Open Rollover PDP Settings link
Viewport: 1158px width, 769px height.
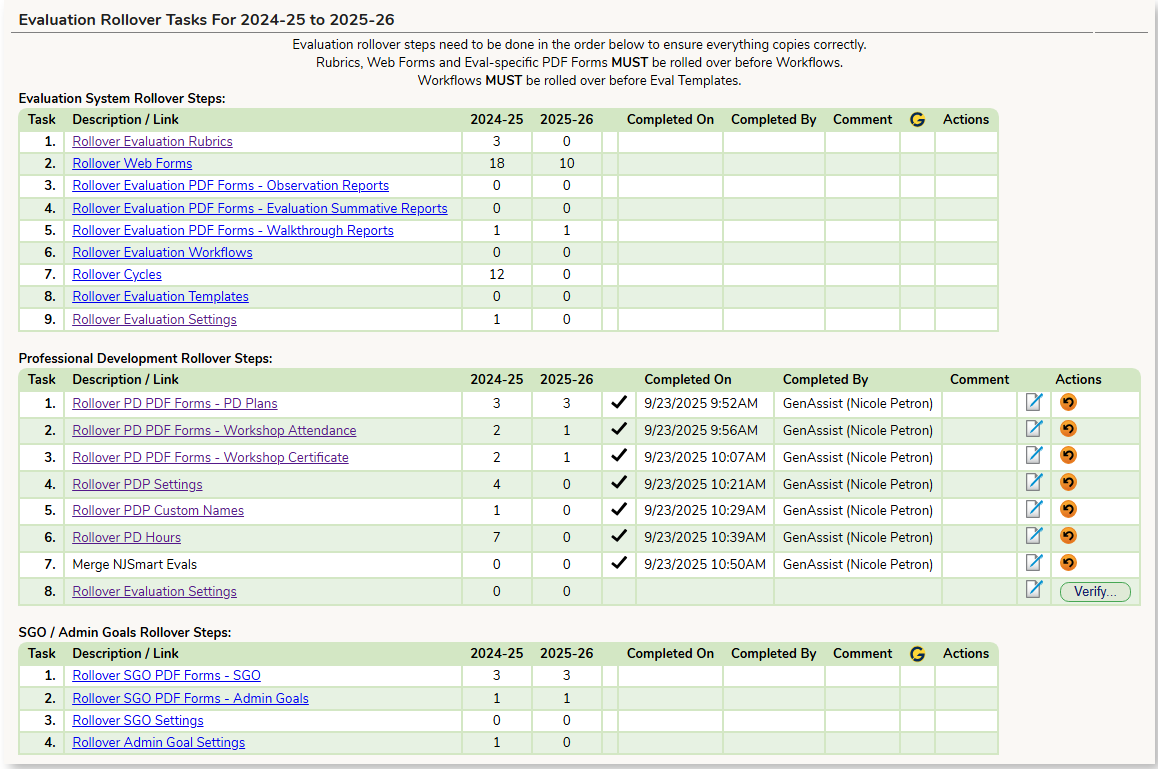(x=137, y=484)
